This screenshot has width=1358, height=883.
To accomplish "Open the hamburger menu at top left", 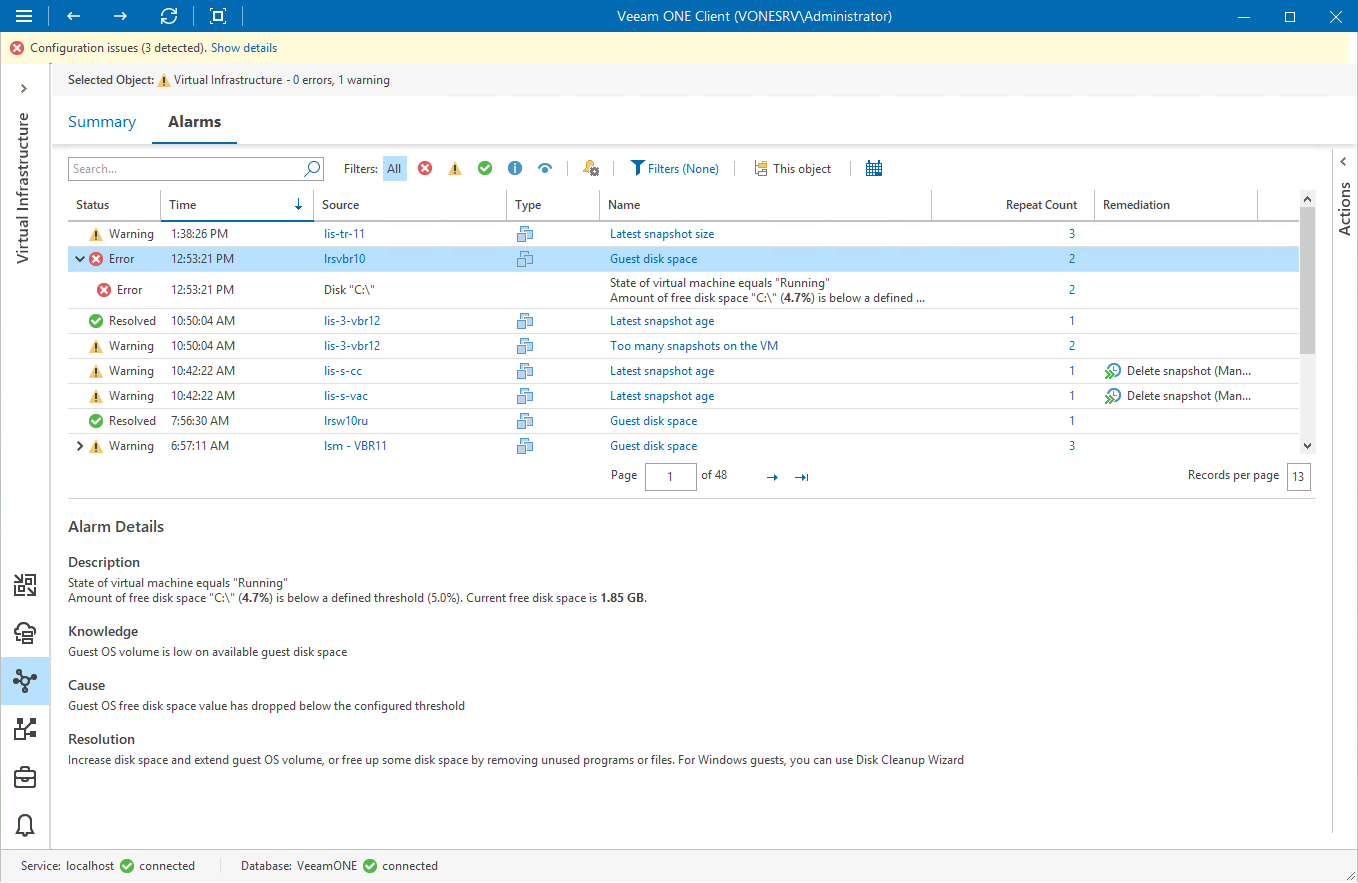I will click(x=24, y=16).
